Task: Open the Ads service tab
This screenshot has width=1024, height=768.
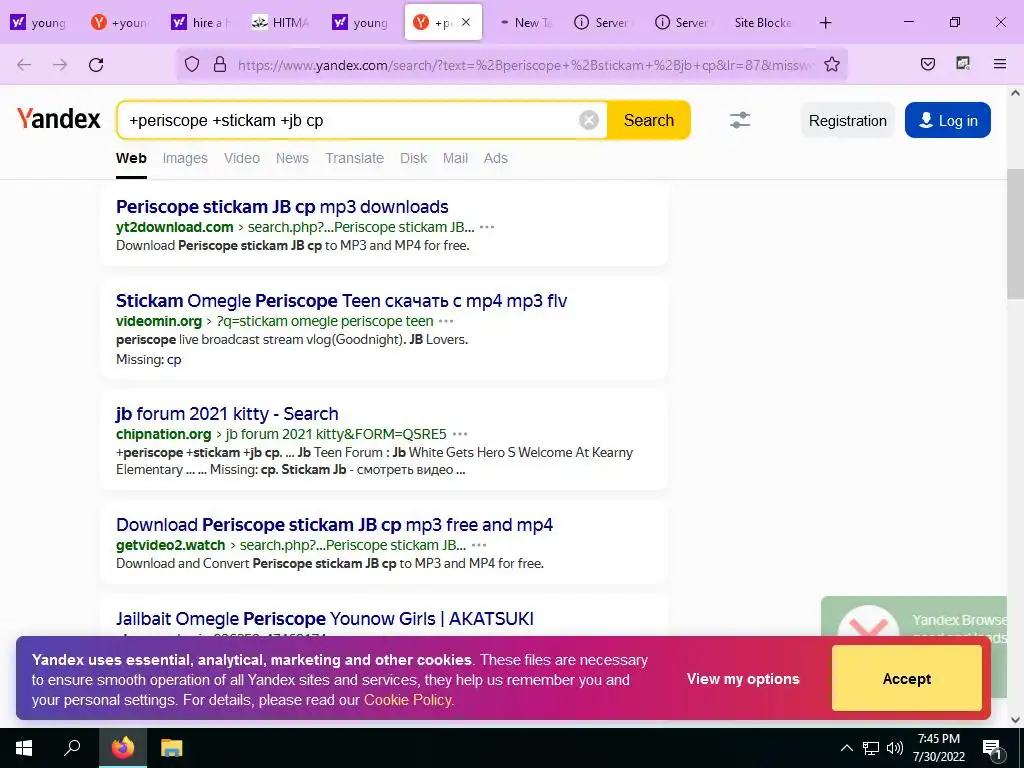Action: coord(496,158)
